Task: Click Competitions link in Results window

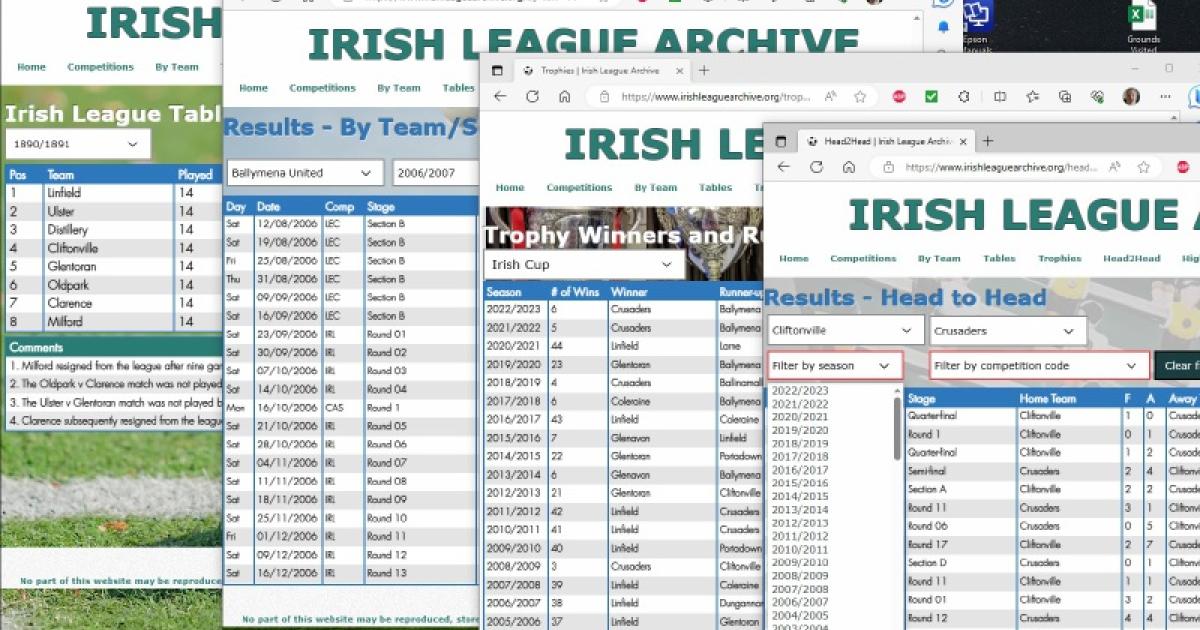Action: point(322,88)
